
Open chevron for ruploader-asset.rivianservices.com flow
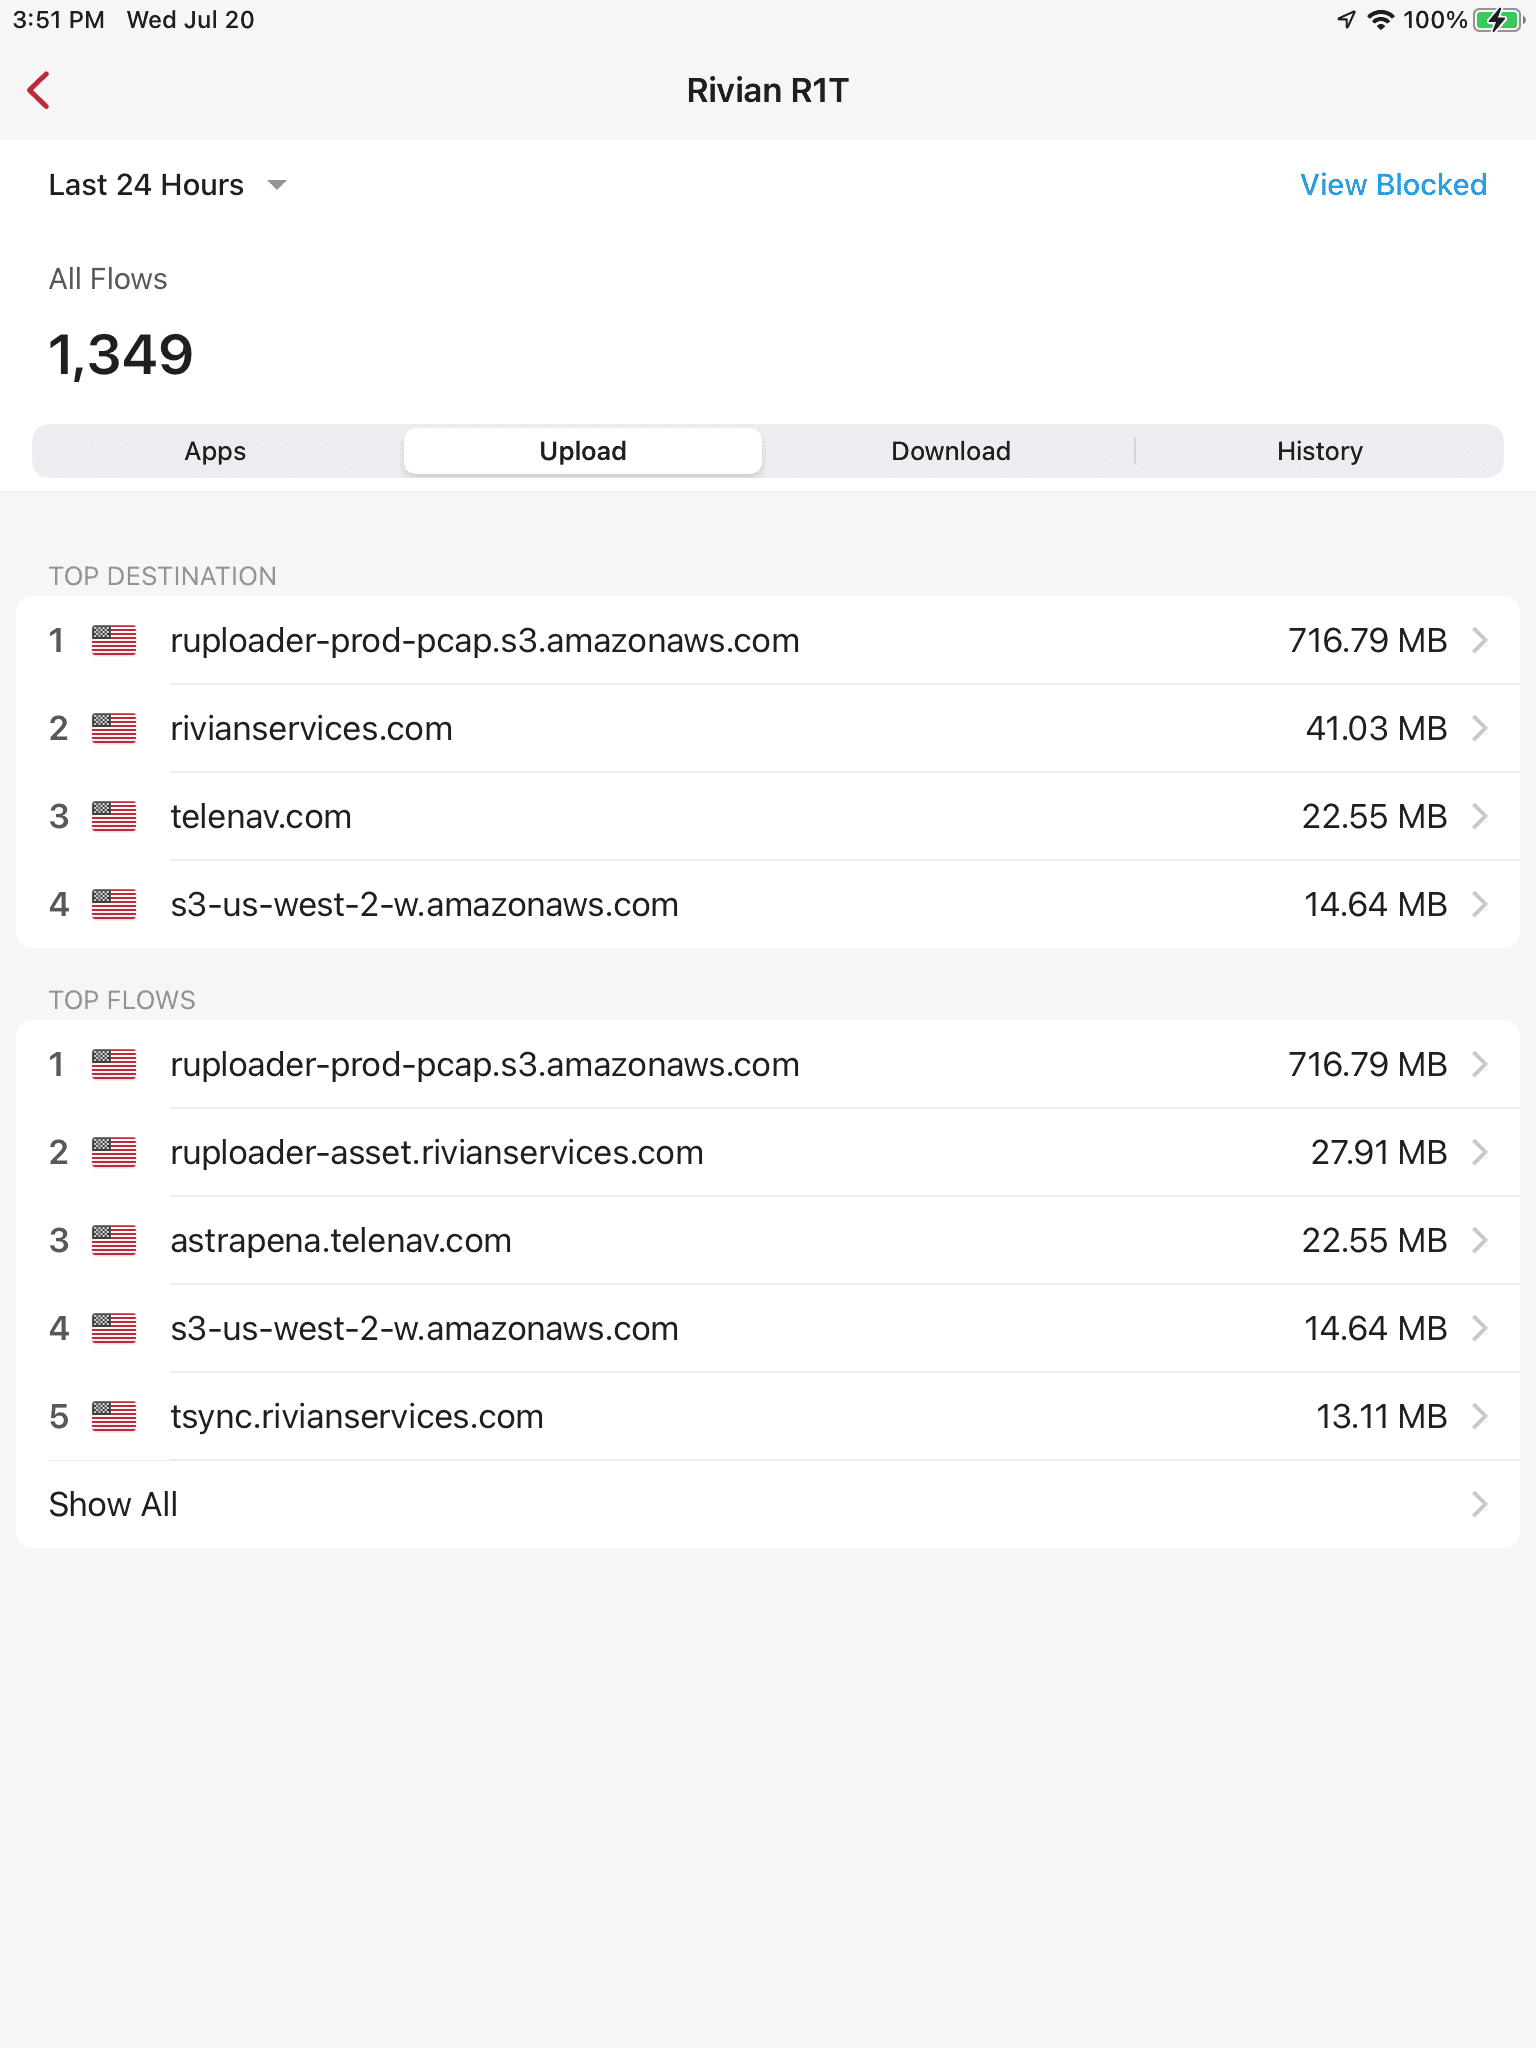pyautogui.click(x=1480, y=1152)
